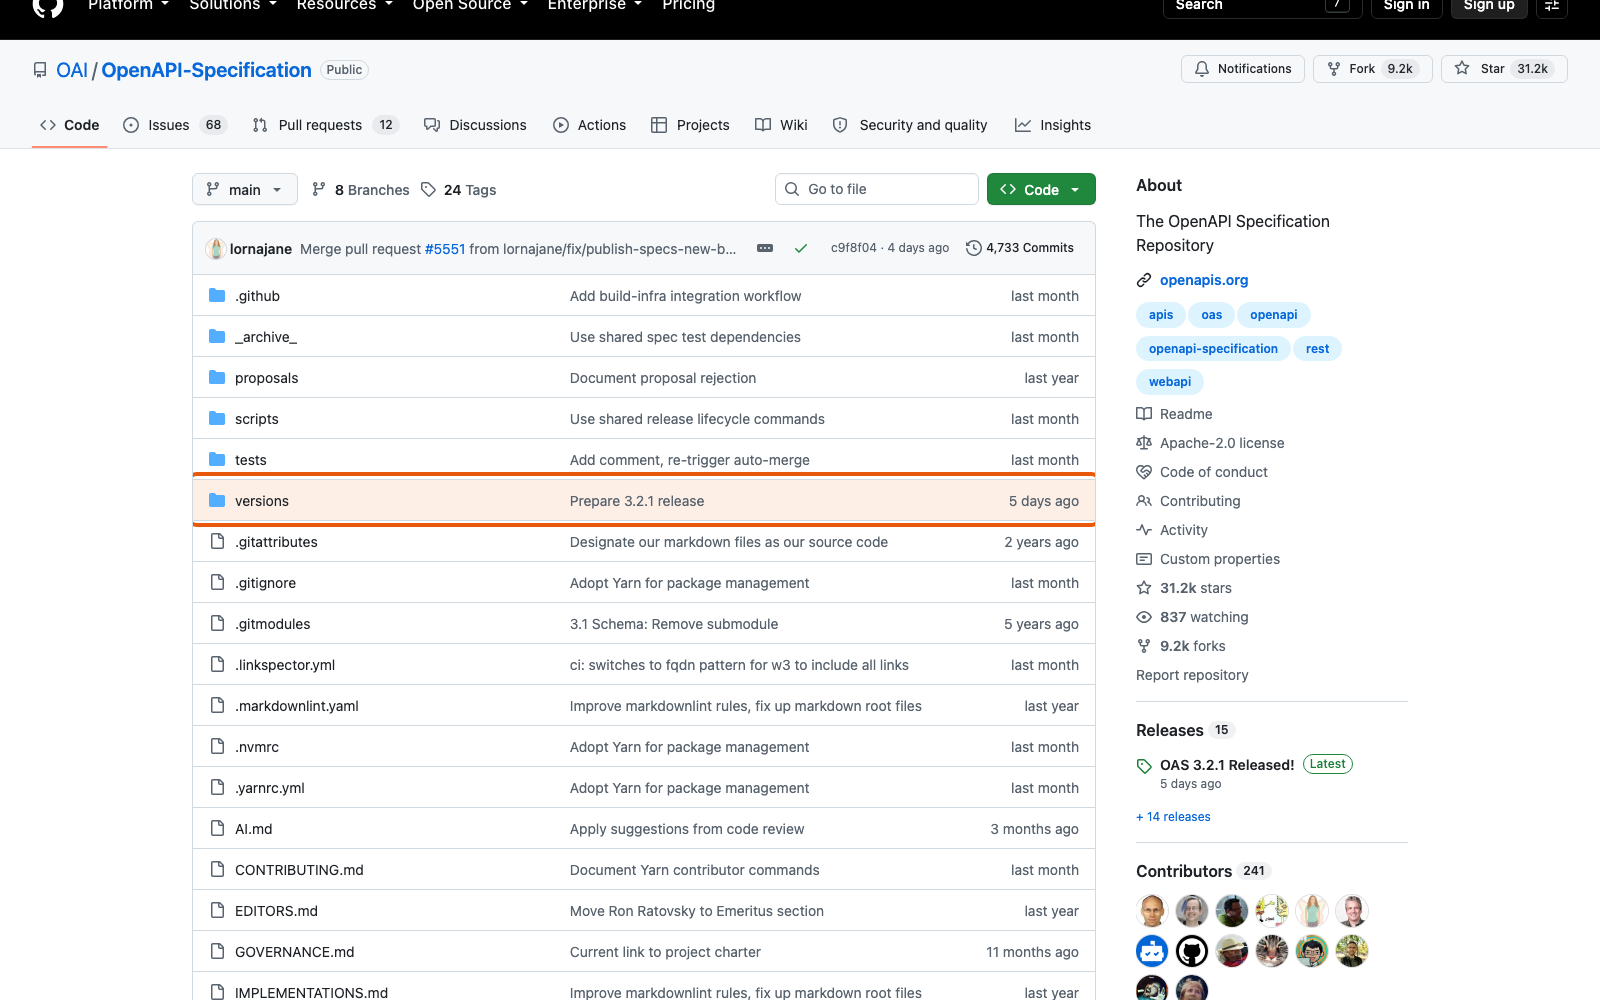Open the Solutions menu dropdown
The height and width of the screenshot is (1000, 1600).
[233, 6]
